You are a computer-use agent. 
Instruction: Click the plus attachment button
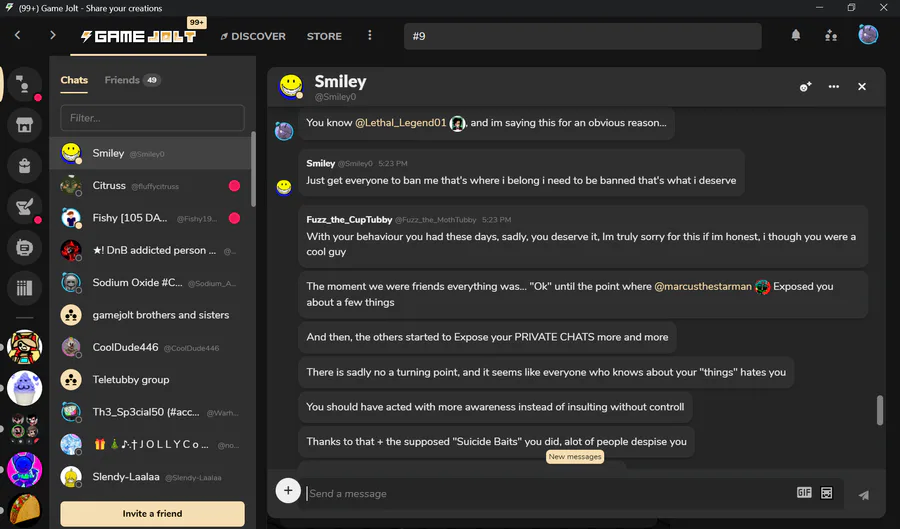(x=288, y=491)
